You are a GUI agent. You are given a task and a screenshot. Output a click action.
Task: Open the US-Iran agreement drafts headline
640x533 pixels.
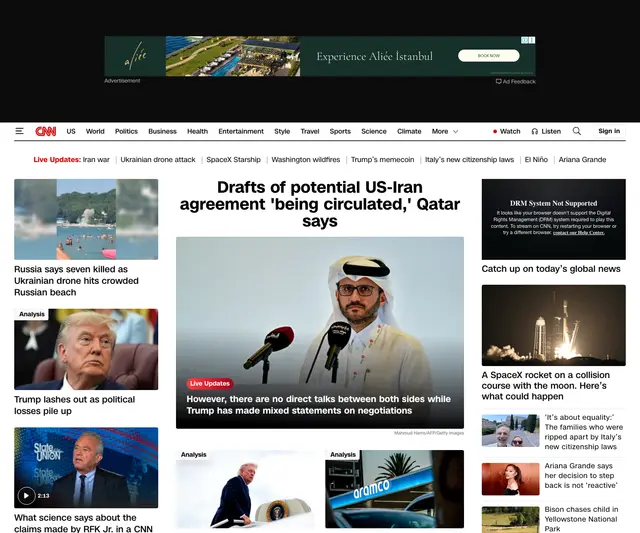click(x=320, y=204)
